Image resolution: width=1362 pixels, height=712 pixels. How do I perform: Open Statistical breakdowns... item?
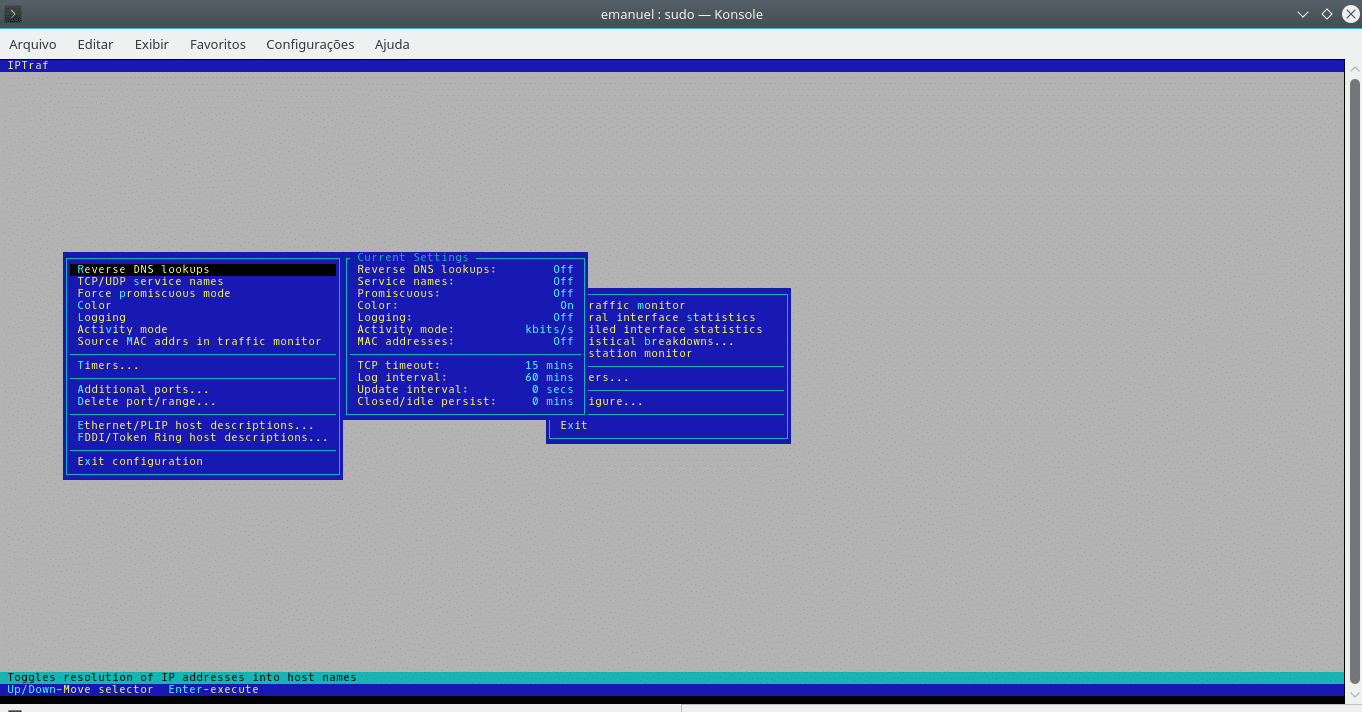pos(661,341)
